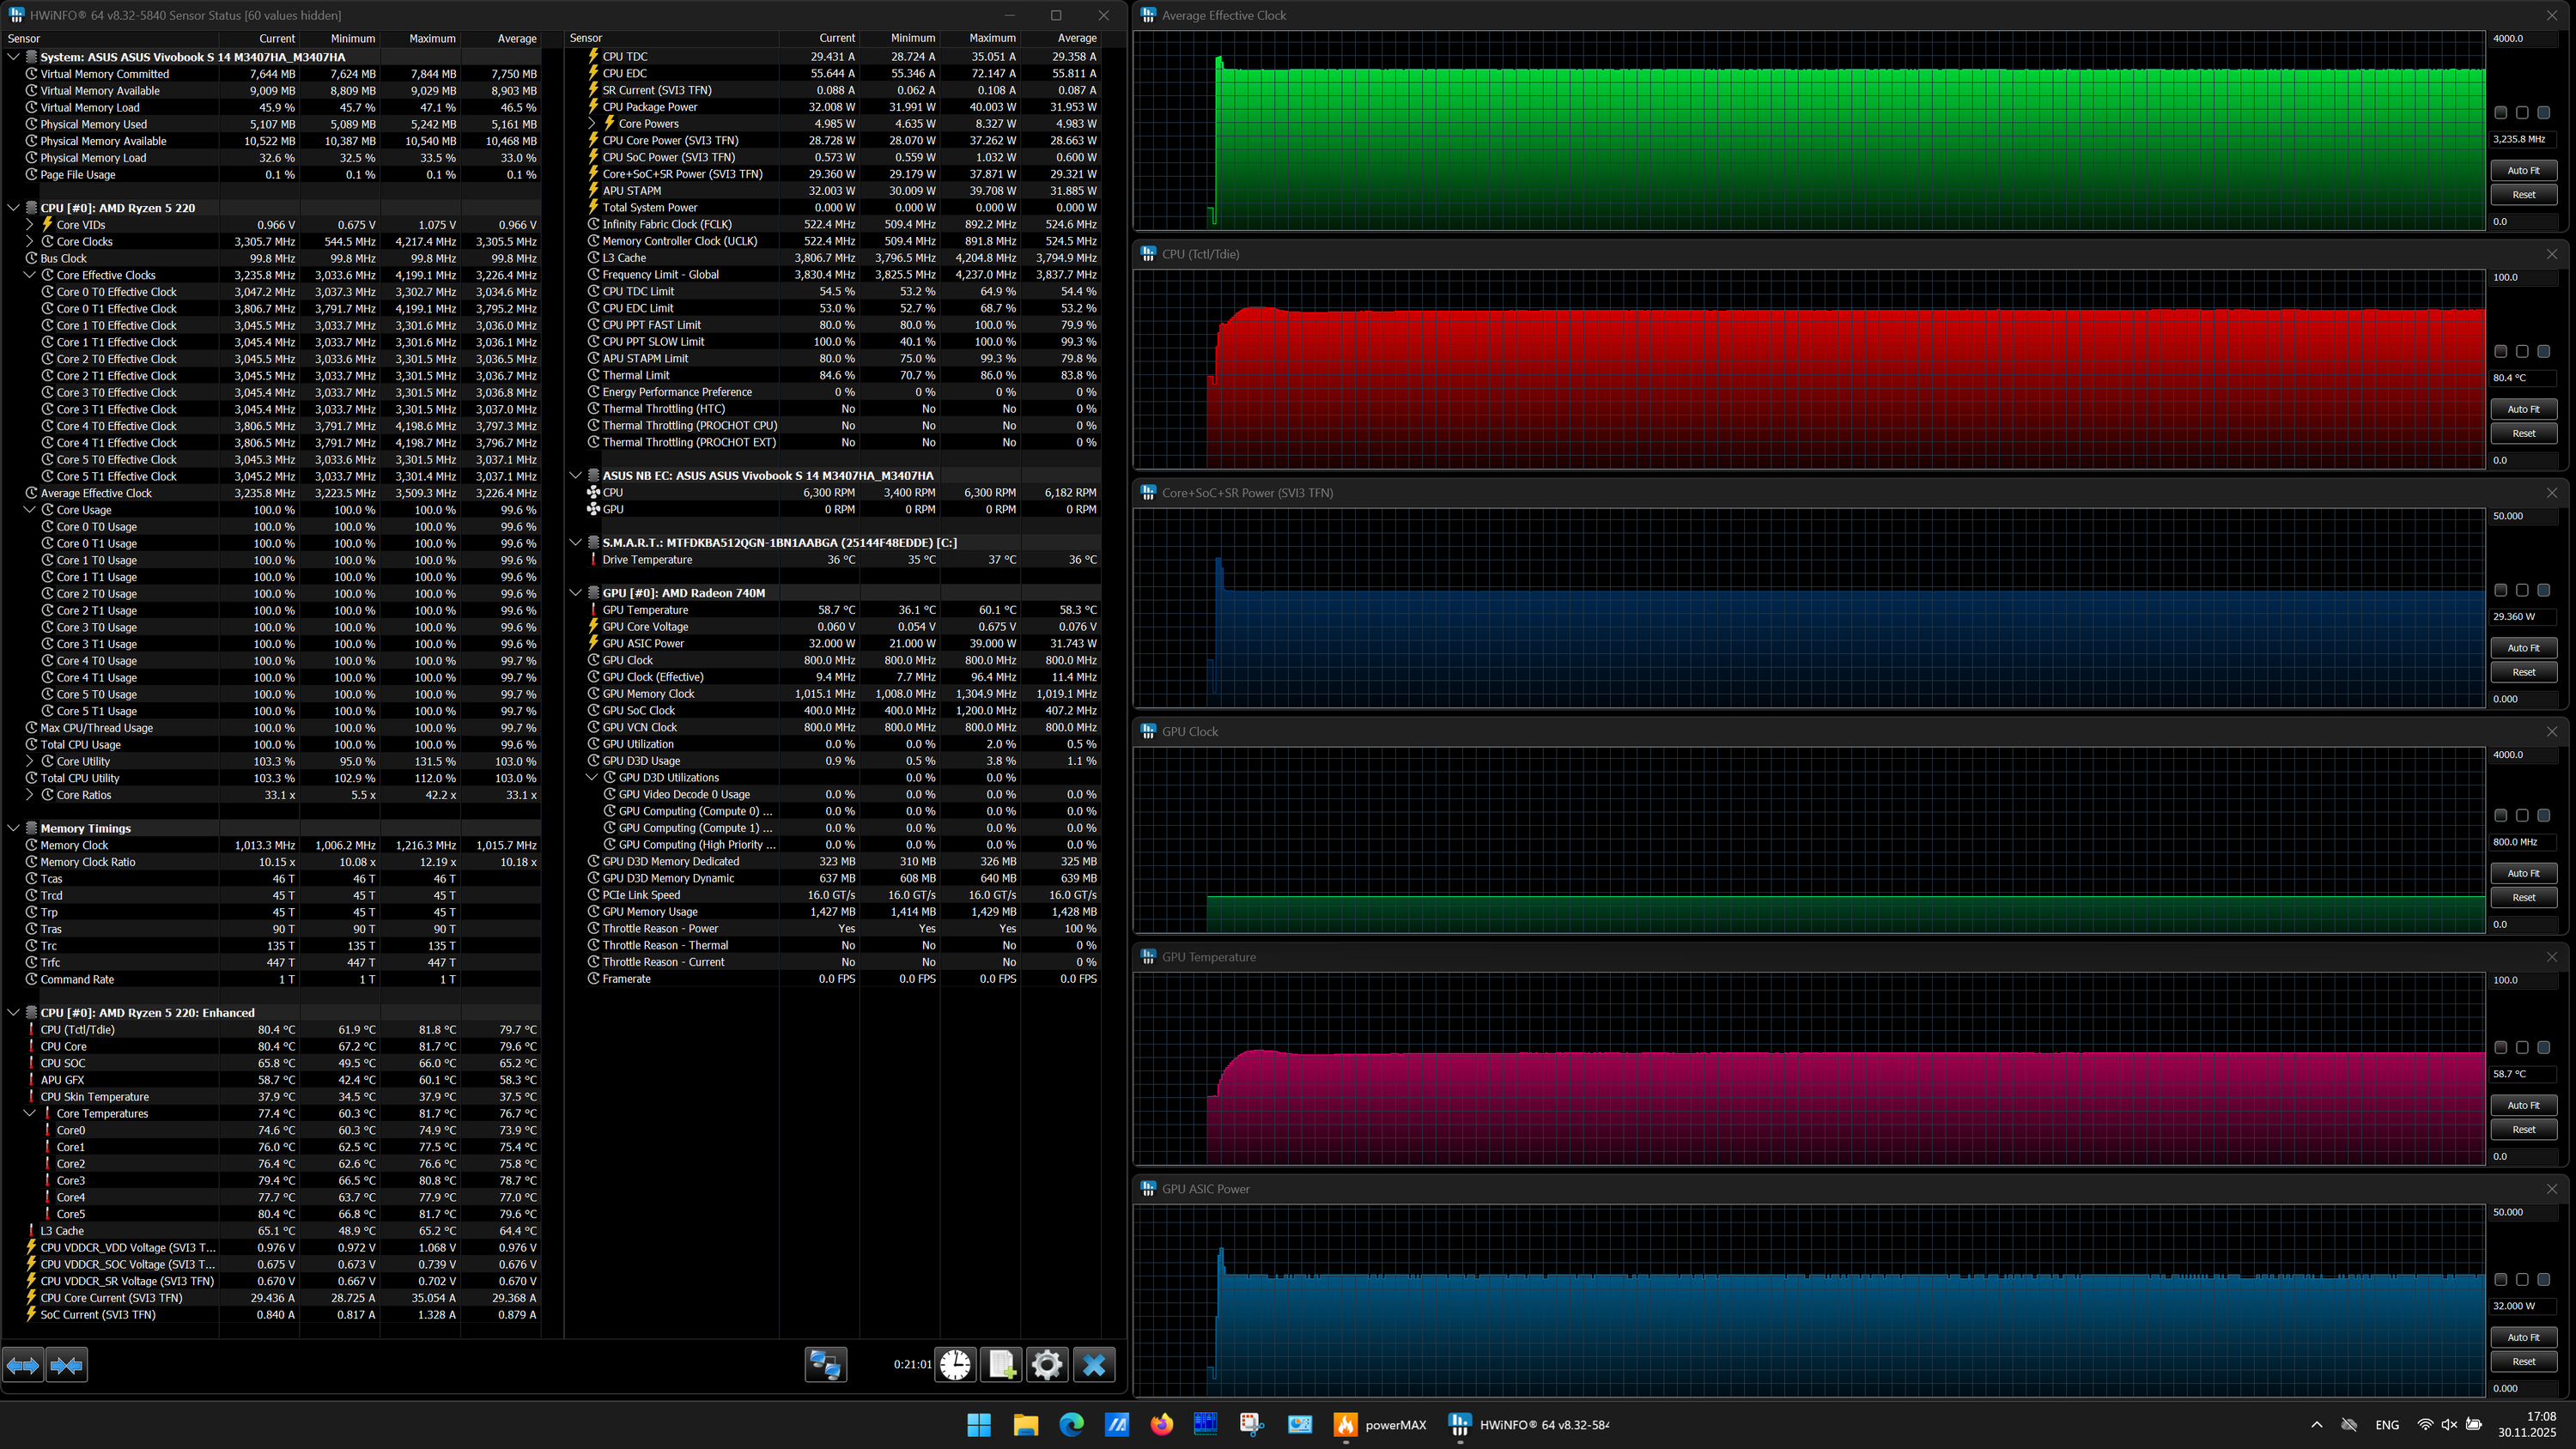Click the blue X close sensors button
This screenshot has width=2576, height=1449.
coord(1094,1364)
